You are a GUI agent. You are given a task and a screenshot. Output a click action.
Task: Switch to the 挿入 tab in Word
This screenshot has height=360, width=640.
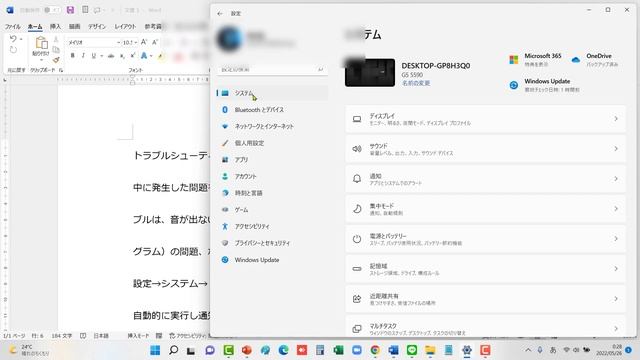click(x=55, y=27)
